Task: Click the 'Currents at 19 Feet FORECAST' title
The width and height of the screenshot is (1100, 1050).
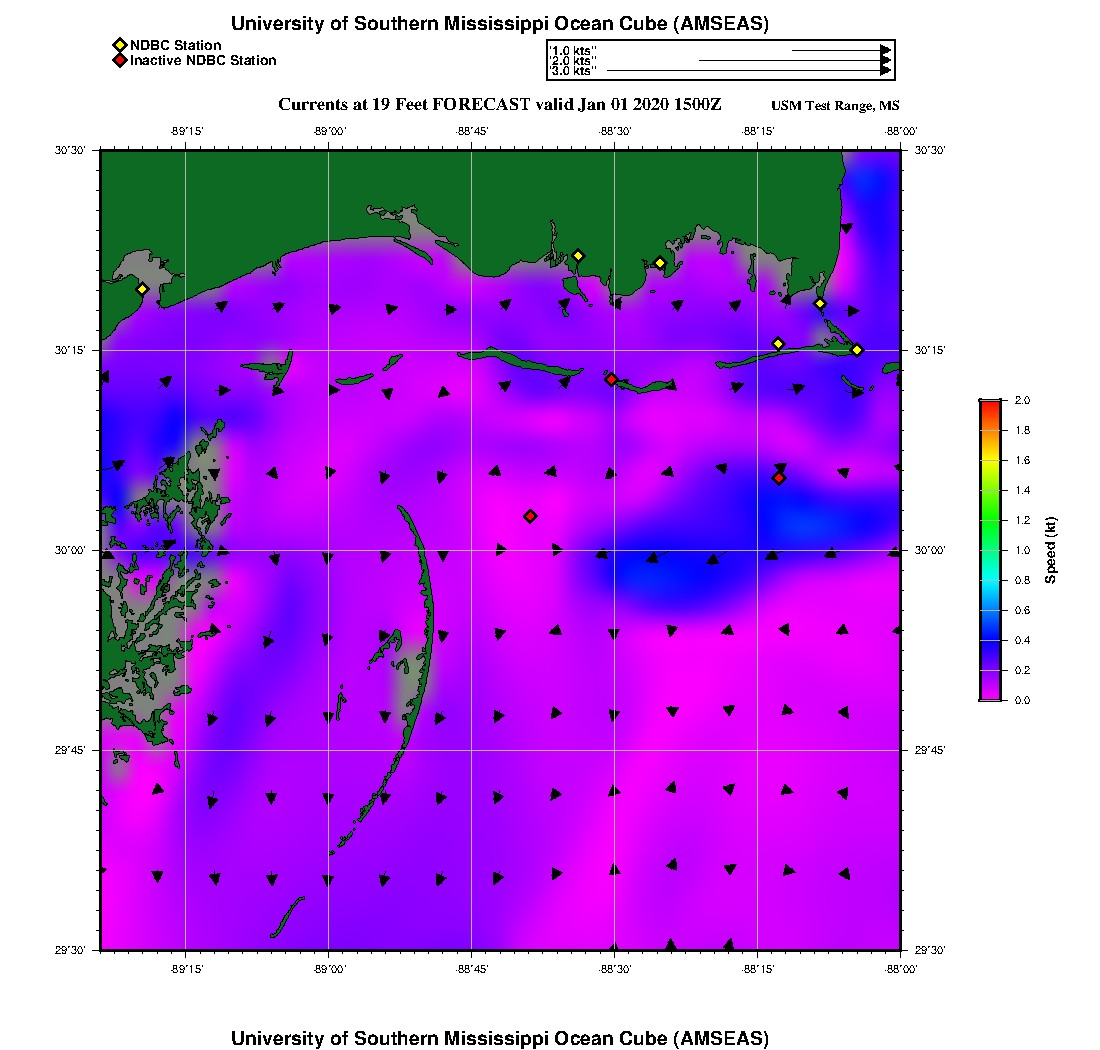Action: pos(499,105)
